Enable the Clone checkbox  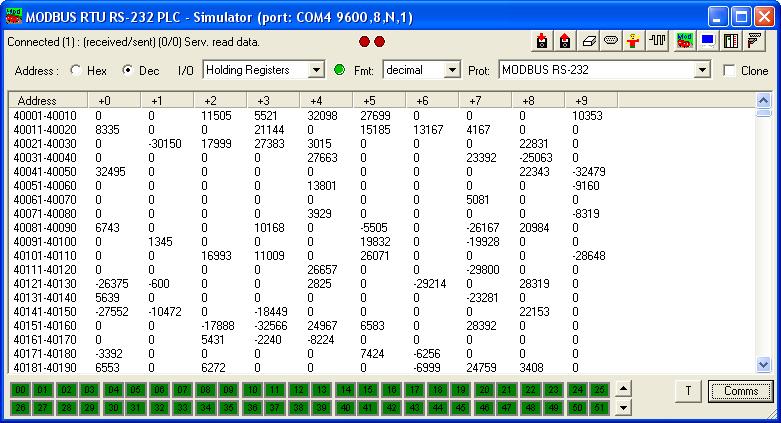(729, 71)
